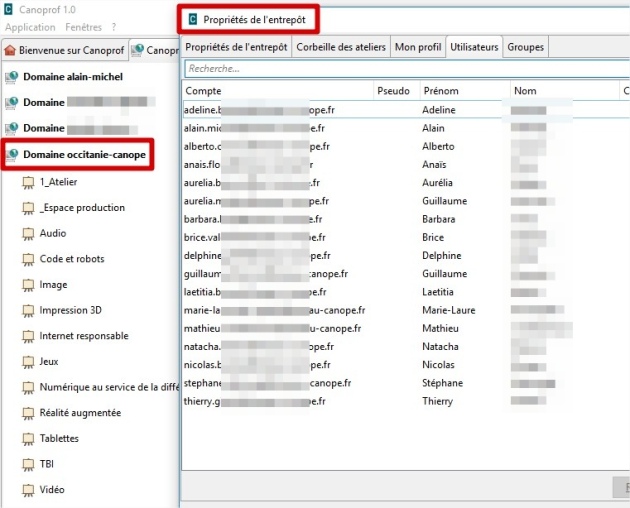Click the workshop icon beside Image
The height and width of the screenshot is (508, 630).
point(28,285)
